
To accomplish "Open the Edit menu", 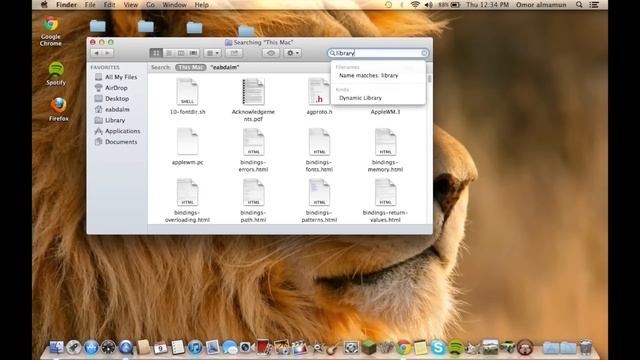I will click(109, 5).
